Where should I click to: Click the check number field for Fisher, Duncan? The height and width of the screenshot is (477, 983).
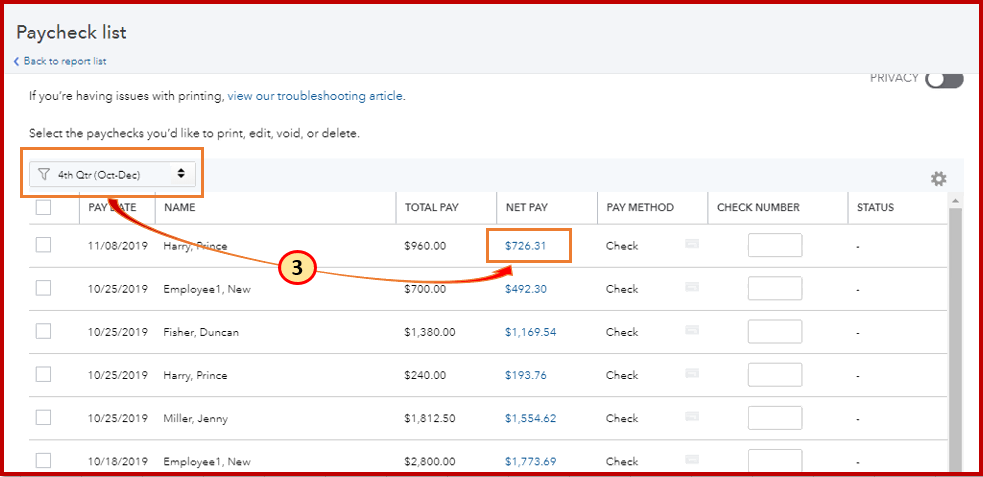(x=775, y=331)
